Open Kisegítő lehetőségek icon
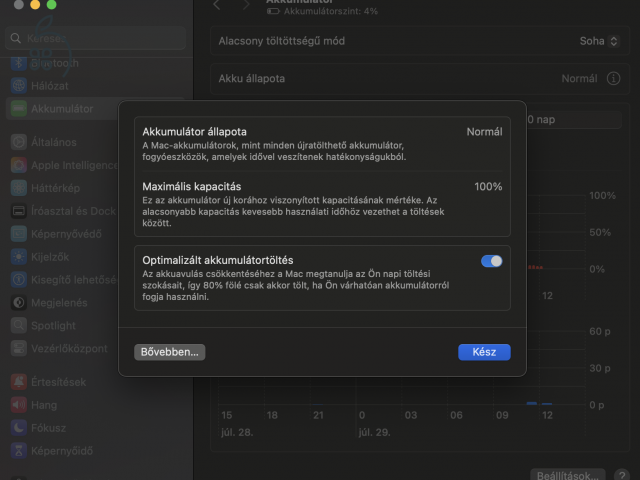The image size is (640, 480). (x=19, y=280)
